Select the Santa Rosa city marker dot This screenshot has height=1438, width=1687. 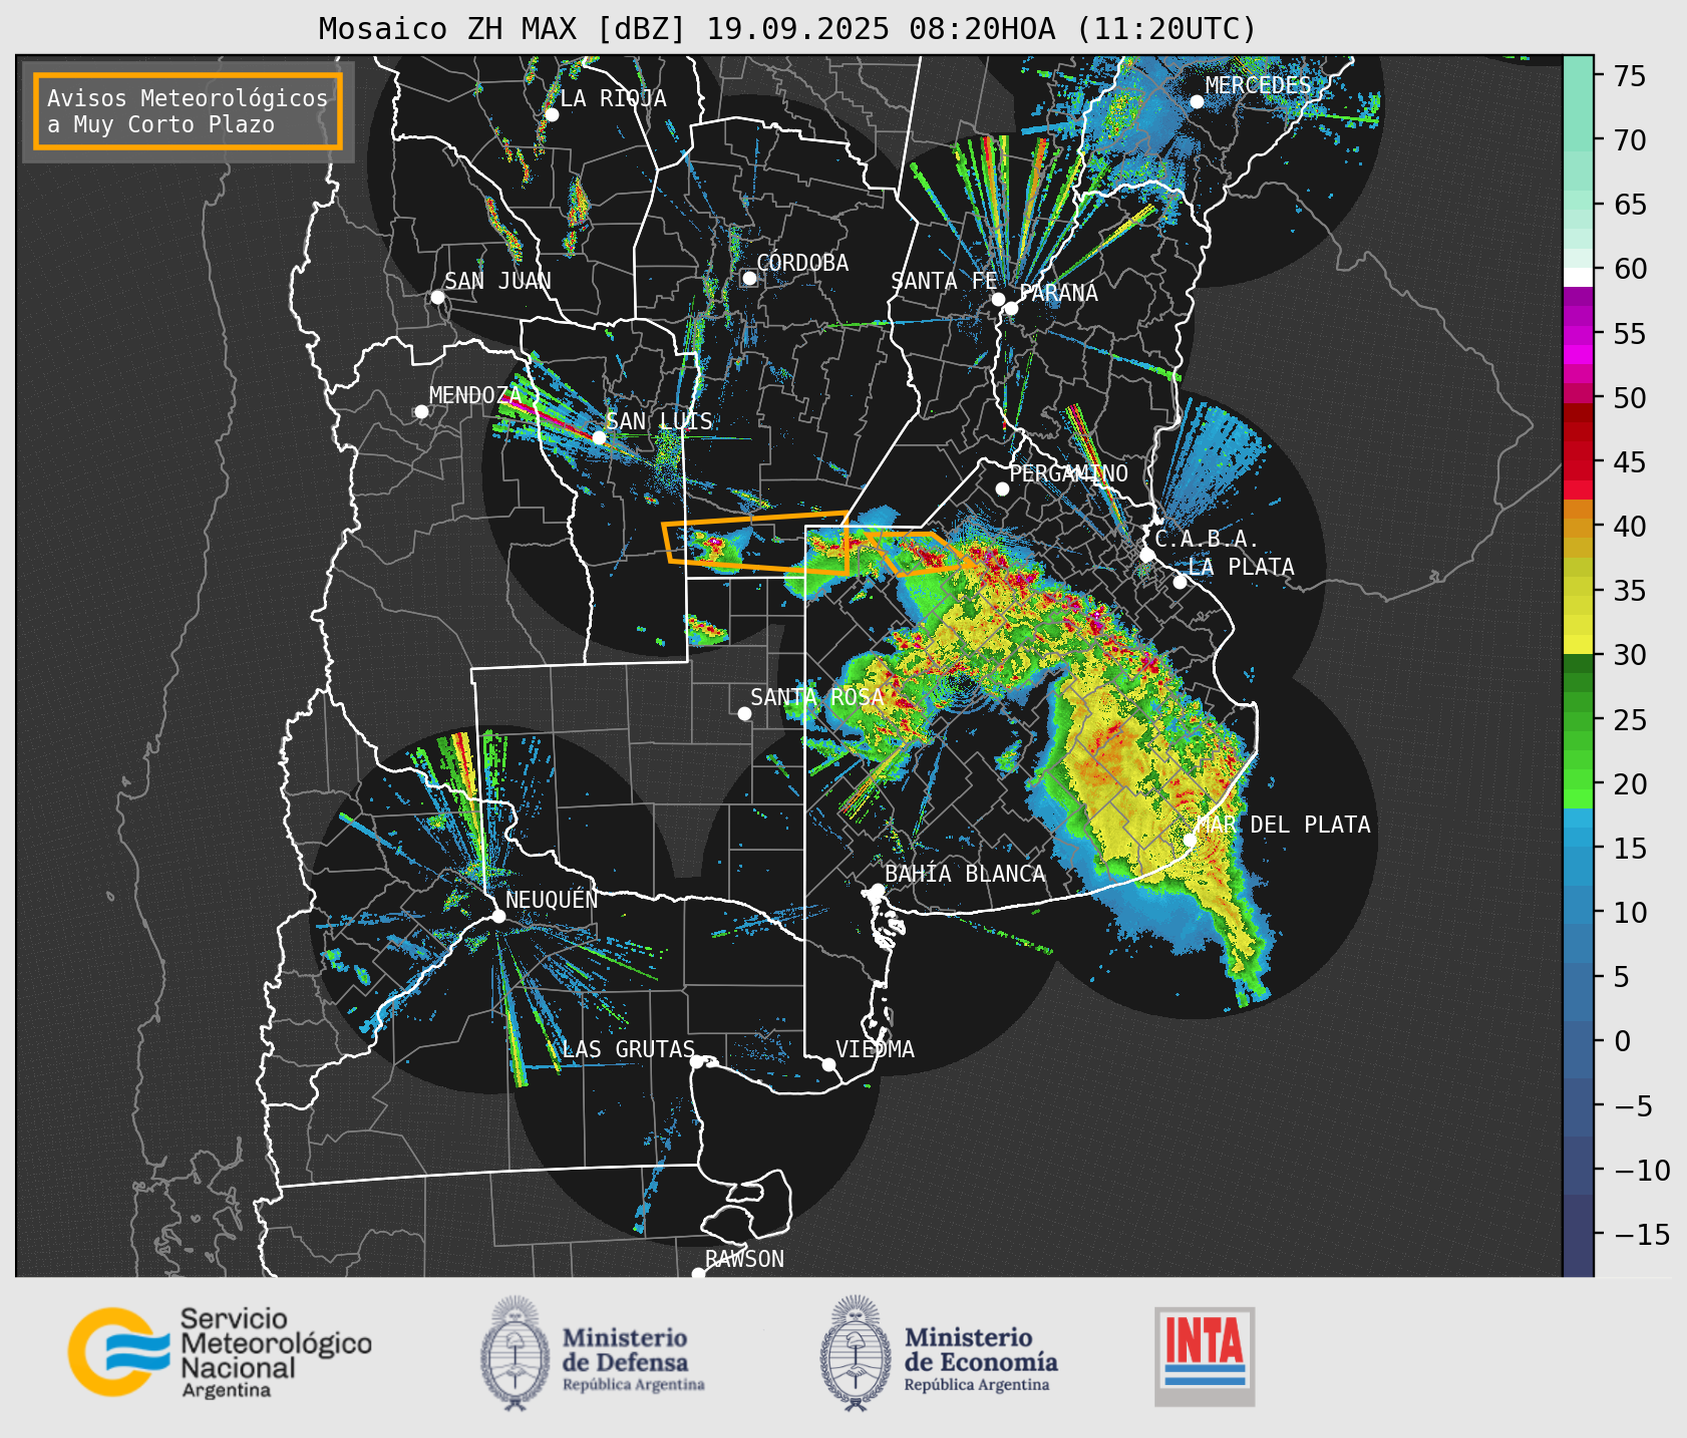744,713
